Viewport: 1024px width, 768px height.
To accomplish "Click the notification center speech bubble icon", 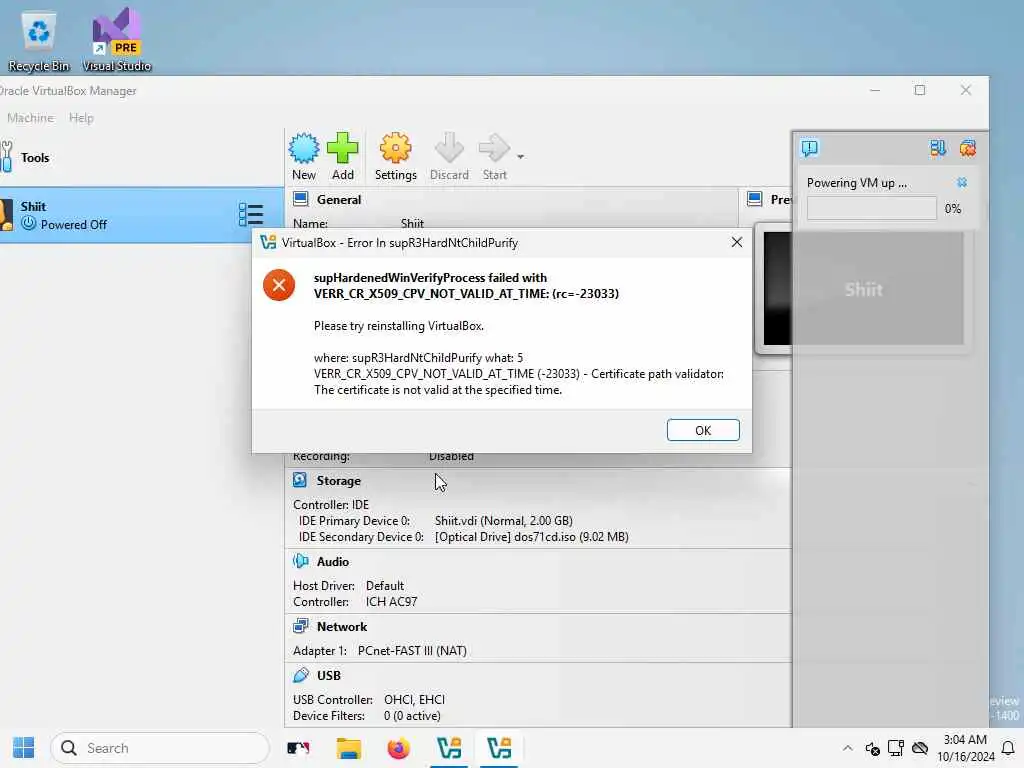I will point(810,148).
